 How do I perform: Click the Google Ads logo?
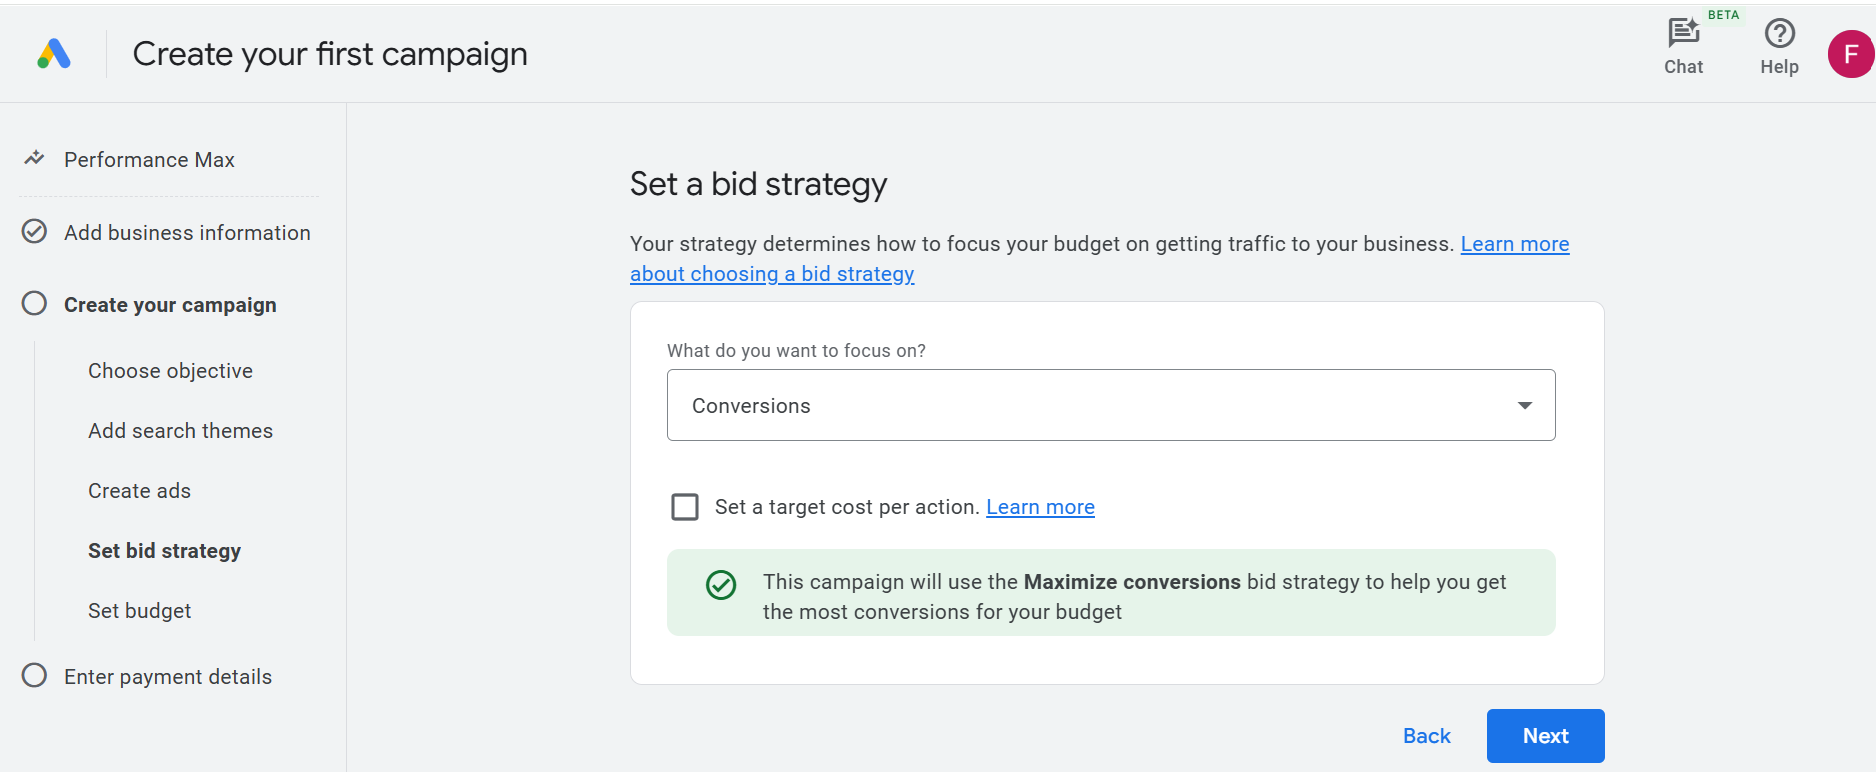[53, 54]
